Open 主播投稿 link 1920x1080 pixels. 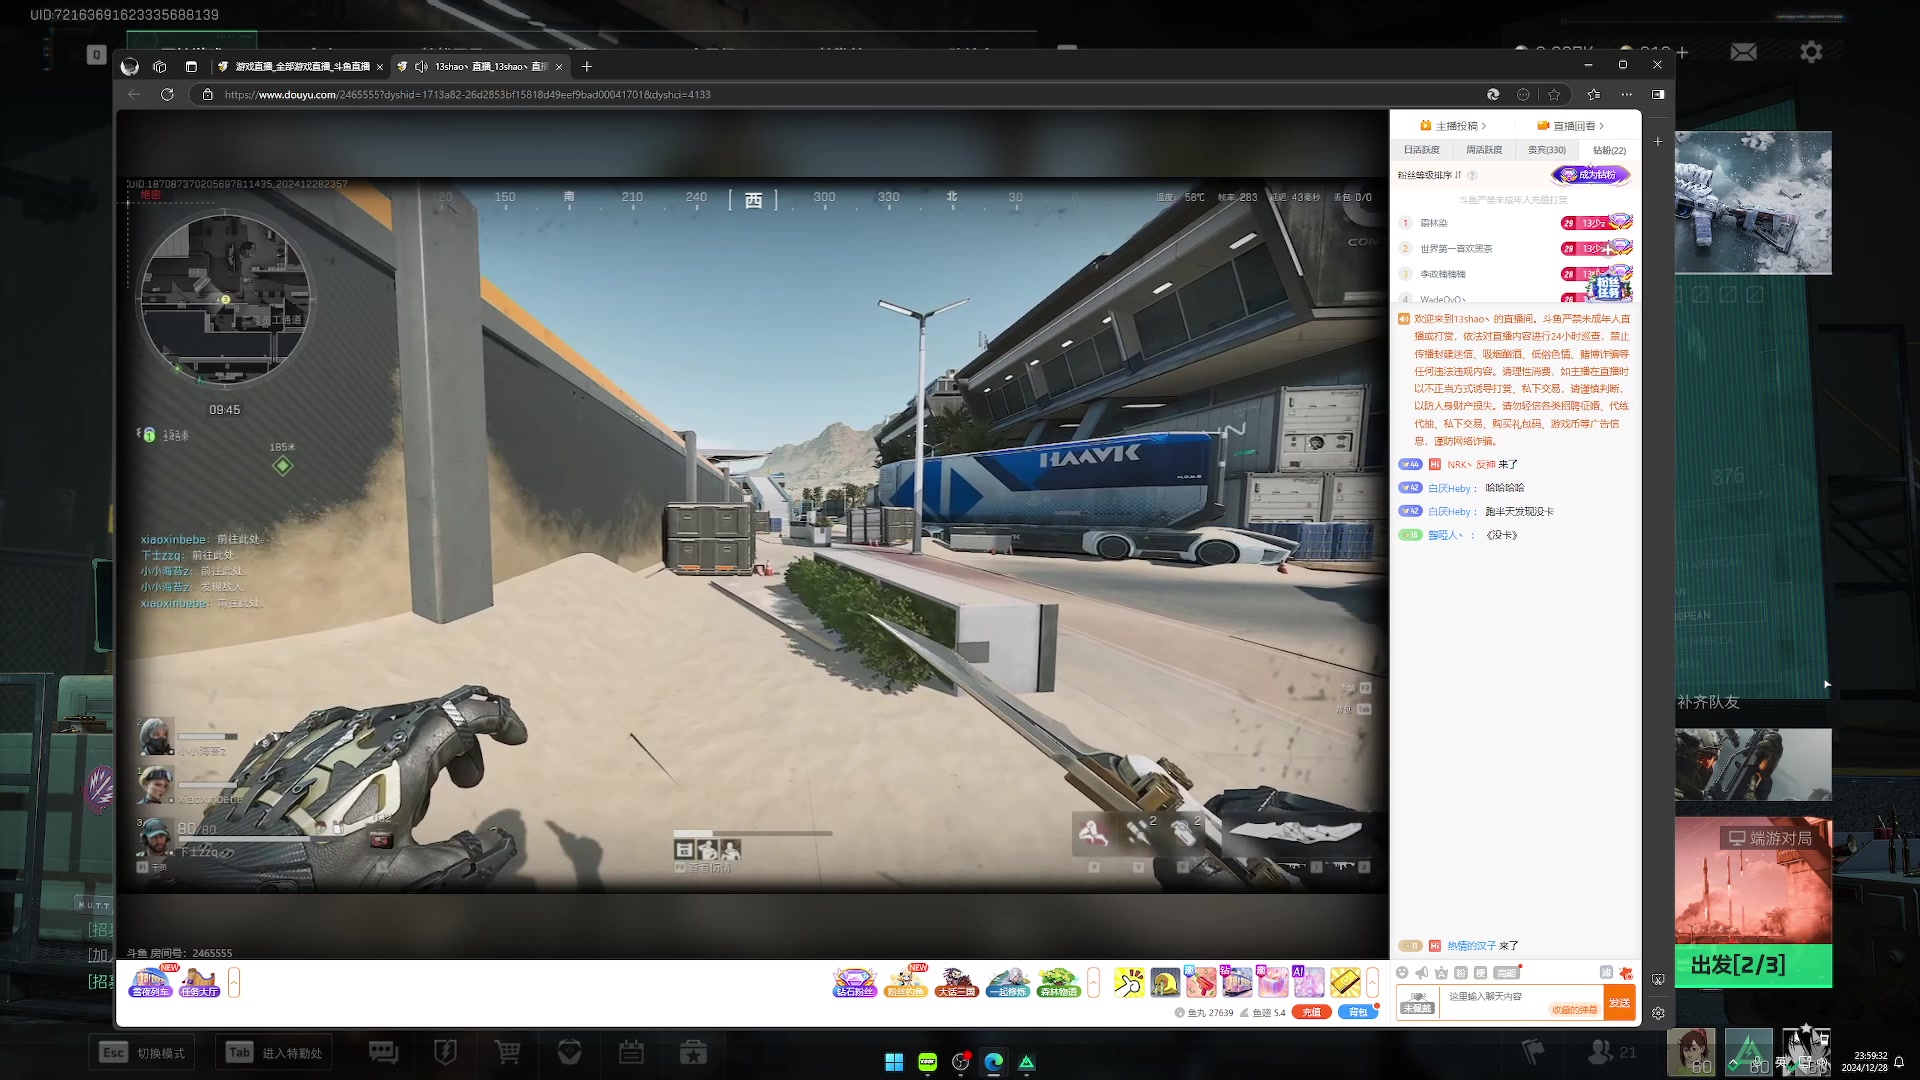tap(1454, 126)
